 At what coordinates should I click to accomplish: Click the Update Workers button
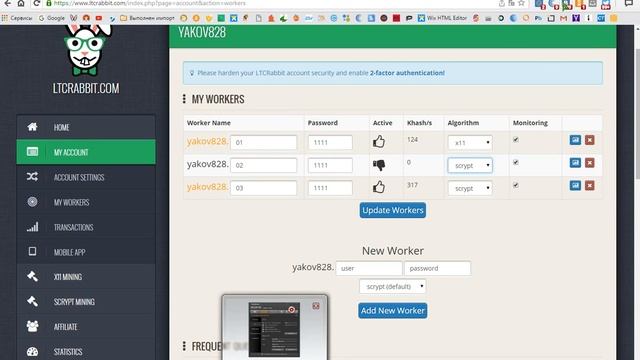pyautogui.click(x=393, y=210)
